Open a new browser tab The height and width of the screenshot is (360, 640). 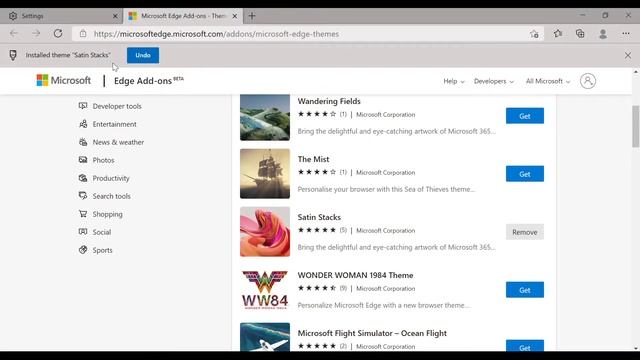[252, 16]
